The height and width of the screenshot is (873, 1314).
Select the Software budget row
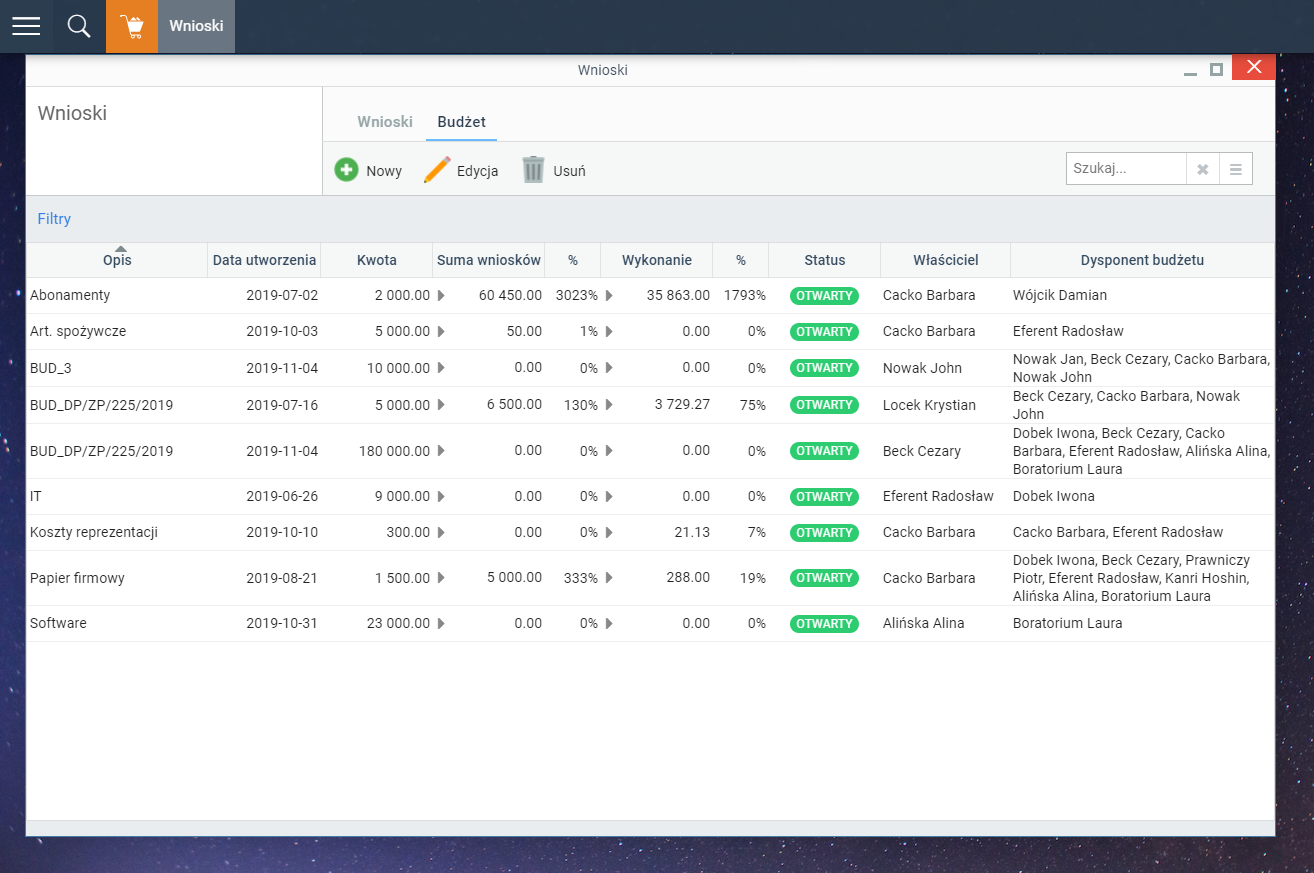pyautogui.click(x=650, y=623)
